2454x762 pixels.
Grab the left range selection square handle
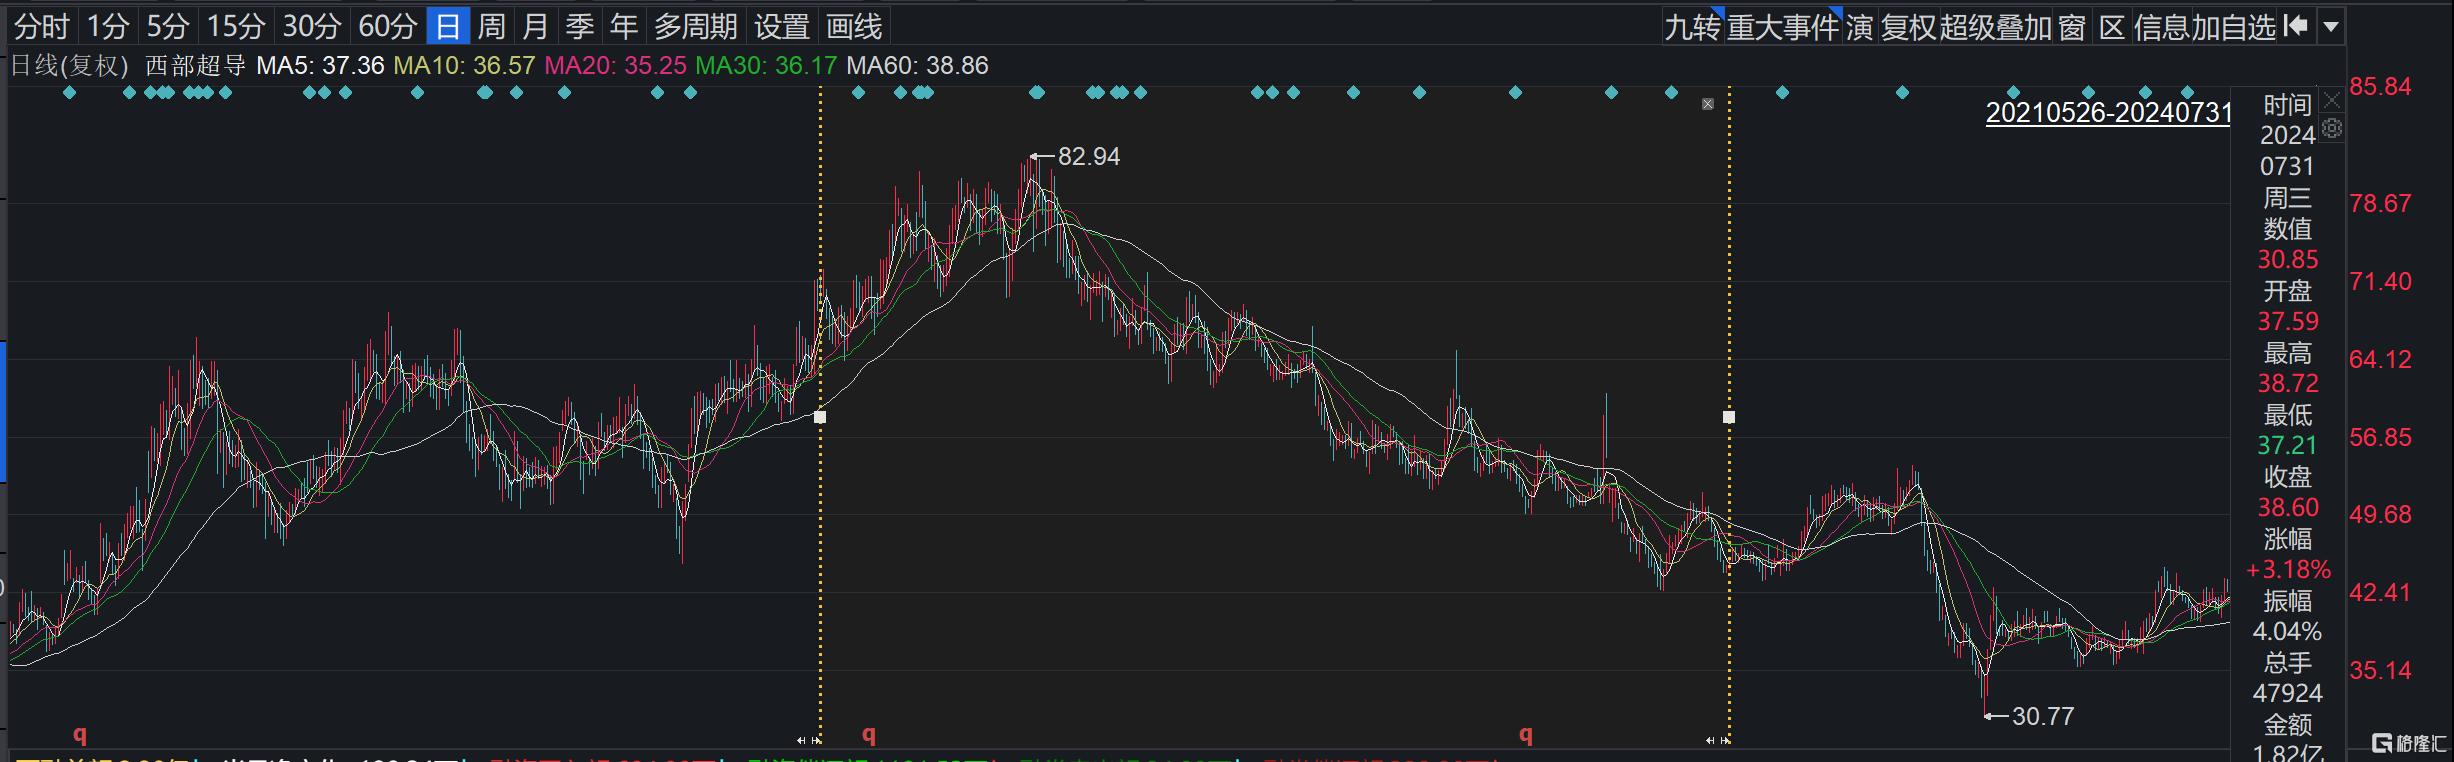(x=820, y=417)
